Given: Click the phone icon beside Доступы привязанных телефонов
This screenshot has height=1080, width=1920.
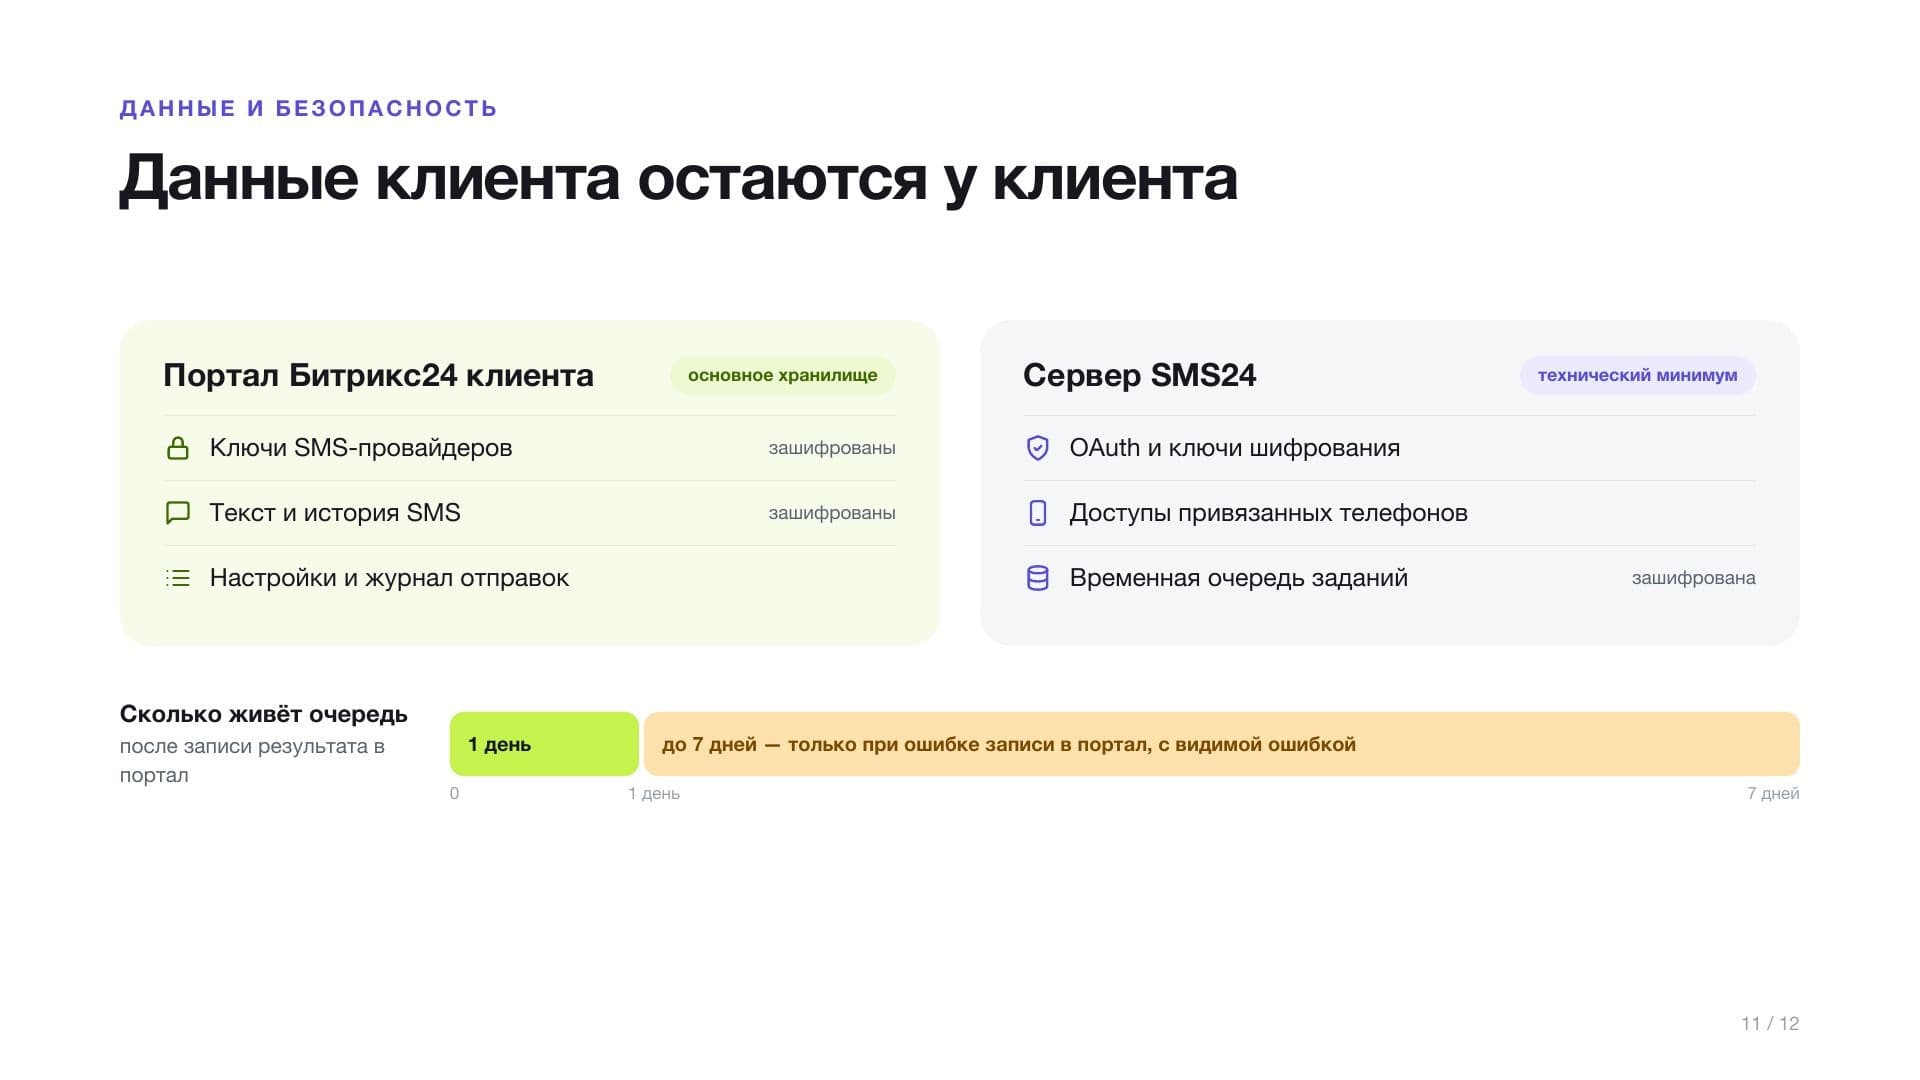Looking at the screenshot, I should pos(1038,513).
